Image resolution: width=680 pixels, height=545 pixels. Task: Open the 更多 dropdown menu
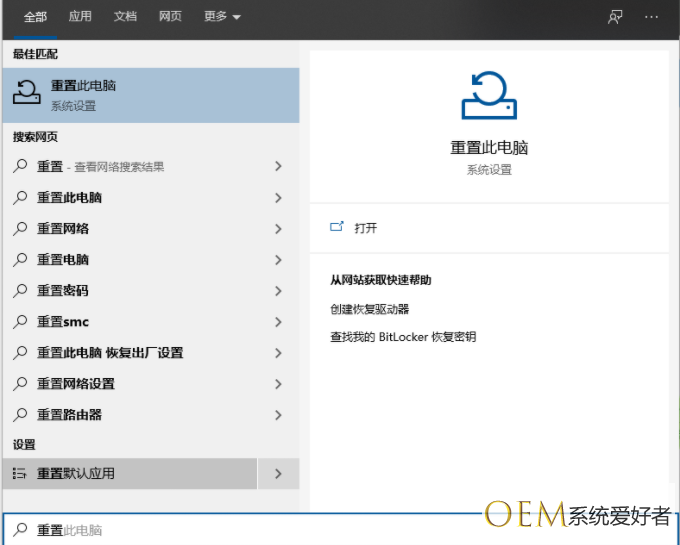point(222,17)
